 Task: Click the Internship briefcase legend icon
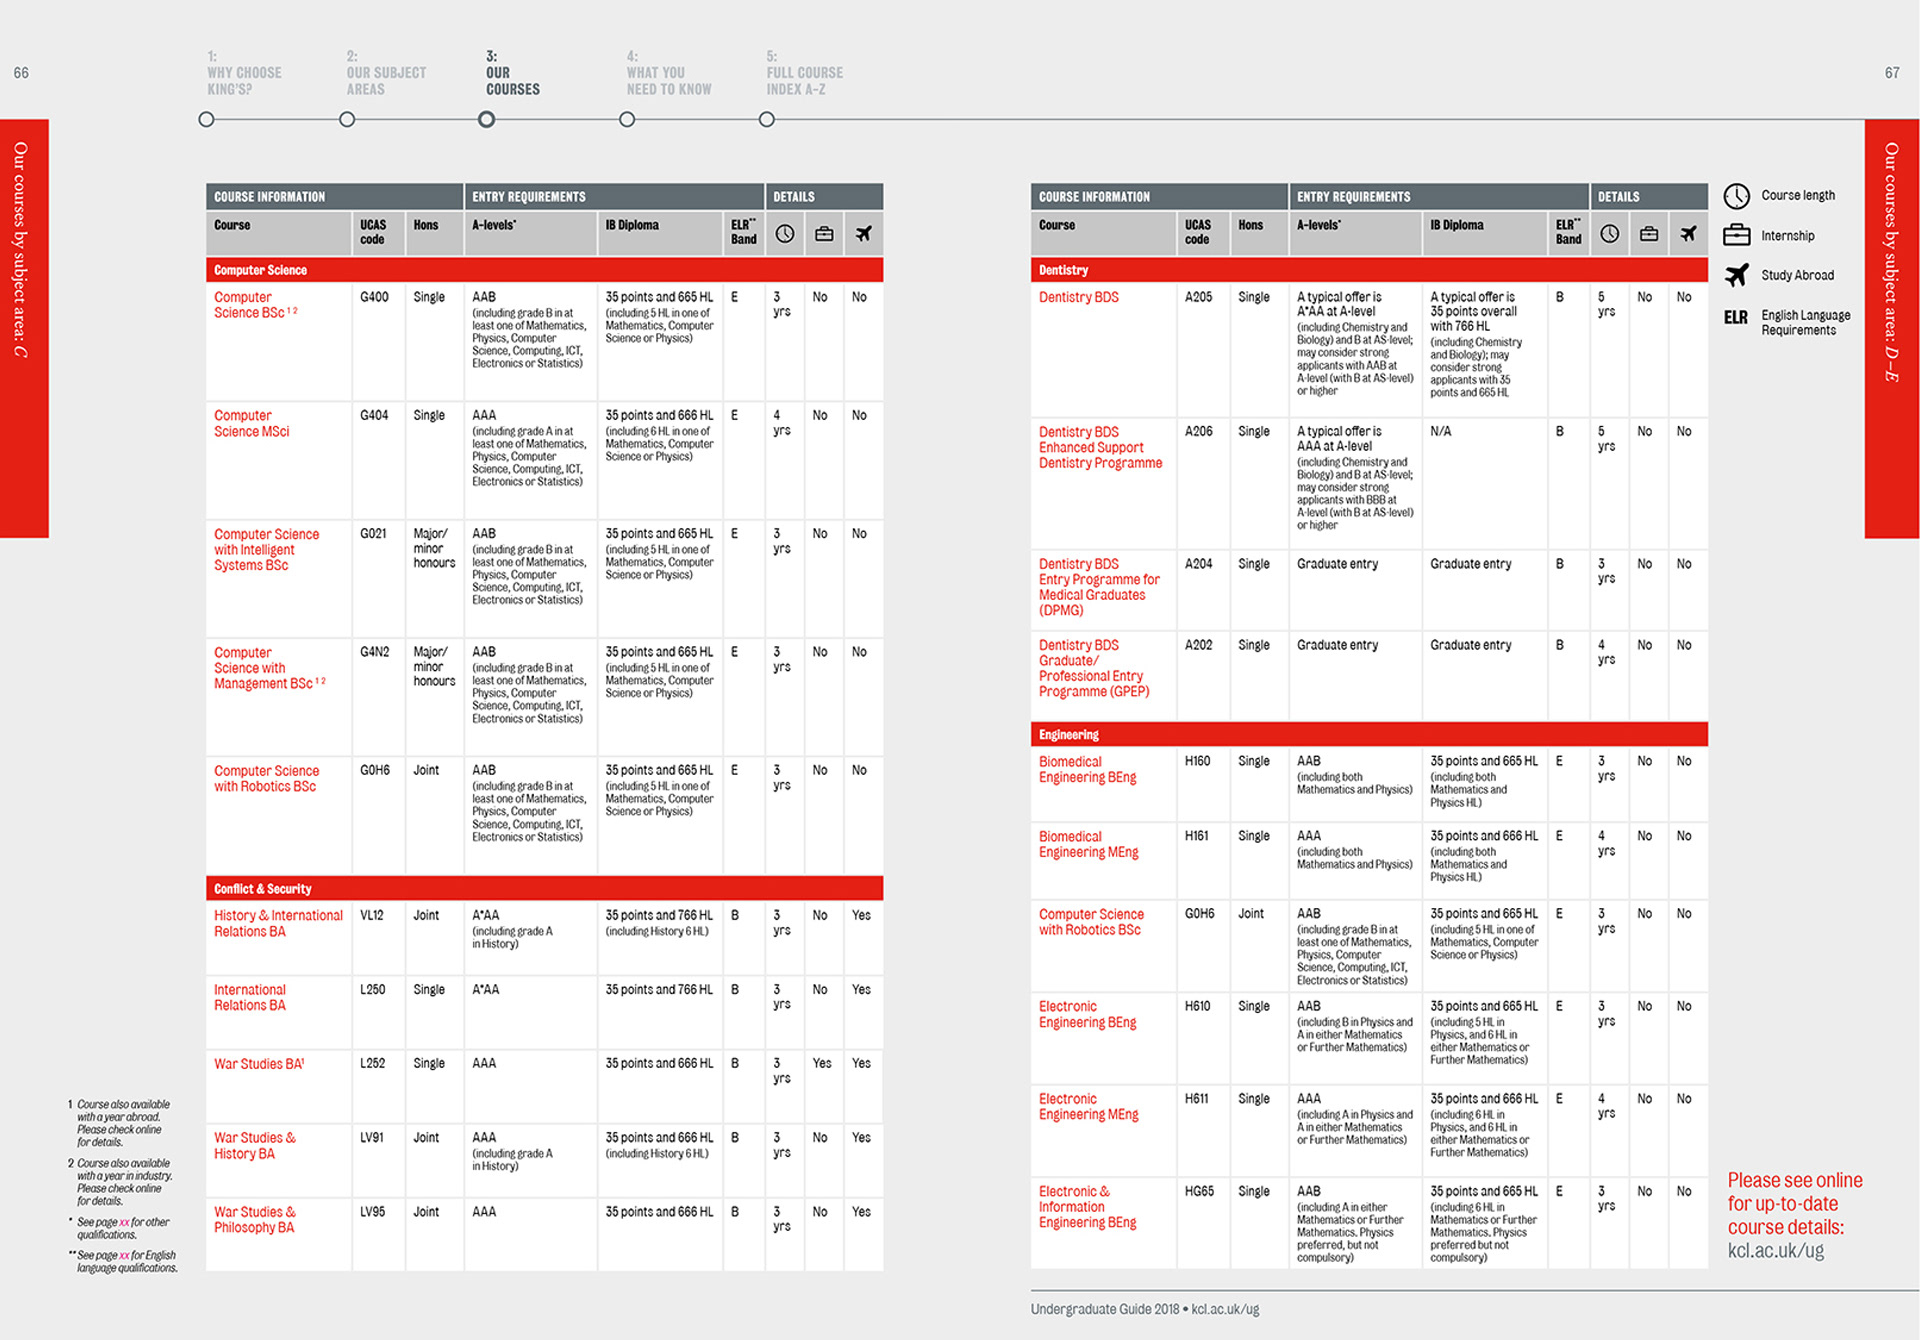pyautogui.click(x=1737, y=236)
